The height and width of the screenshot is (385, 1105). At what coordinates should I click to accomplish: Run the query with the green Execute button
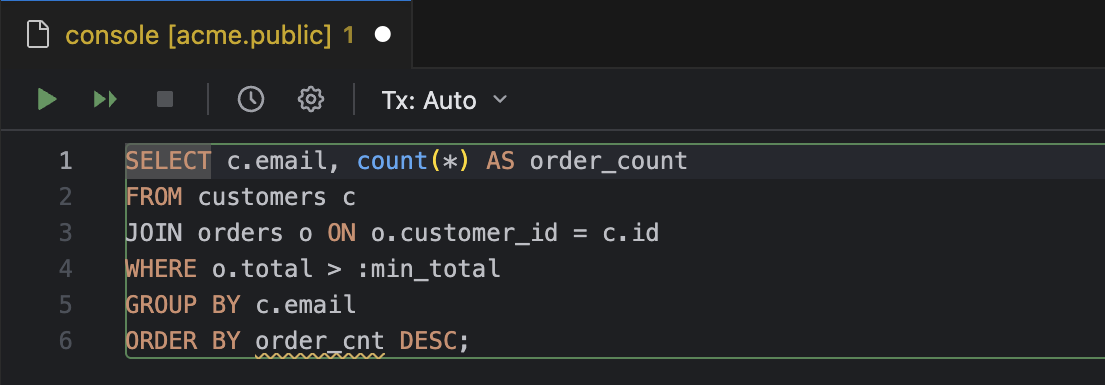coord(47,99)
